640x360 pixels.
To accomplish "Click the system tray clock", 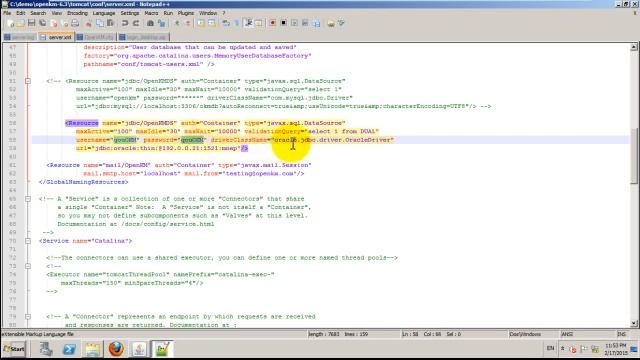I will pyautogui.click(x=616, y=349).
